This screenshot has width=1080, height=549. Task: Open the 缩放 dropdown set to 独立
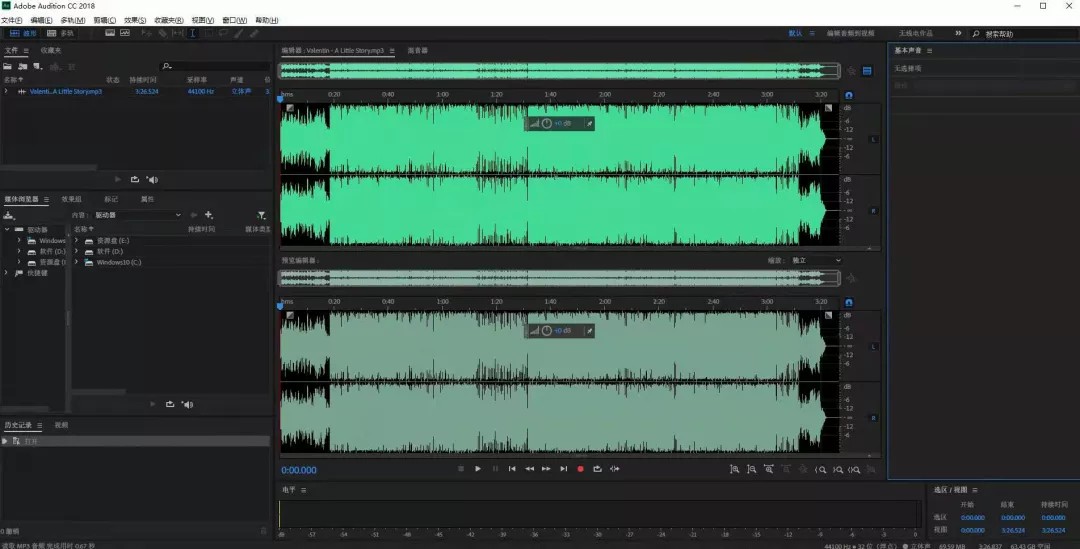tap(815, 260)
